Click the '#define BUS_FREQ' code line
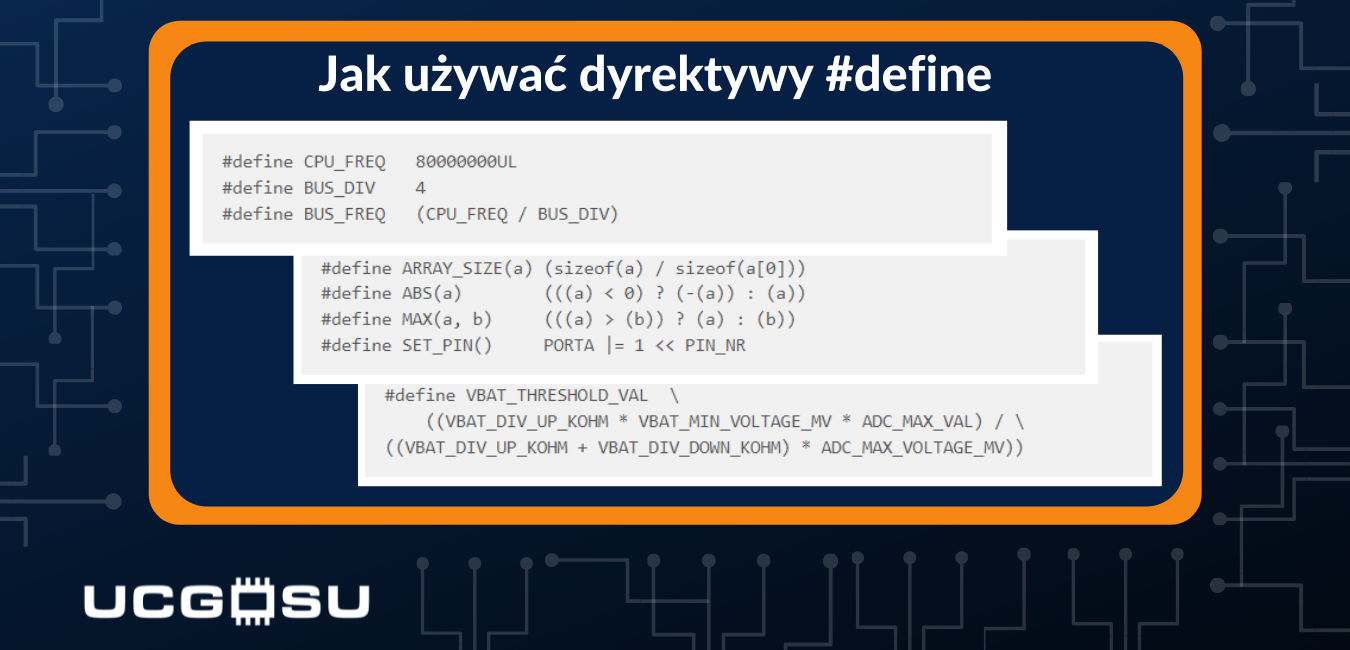 pos(303,213)
